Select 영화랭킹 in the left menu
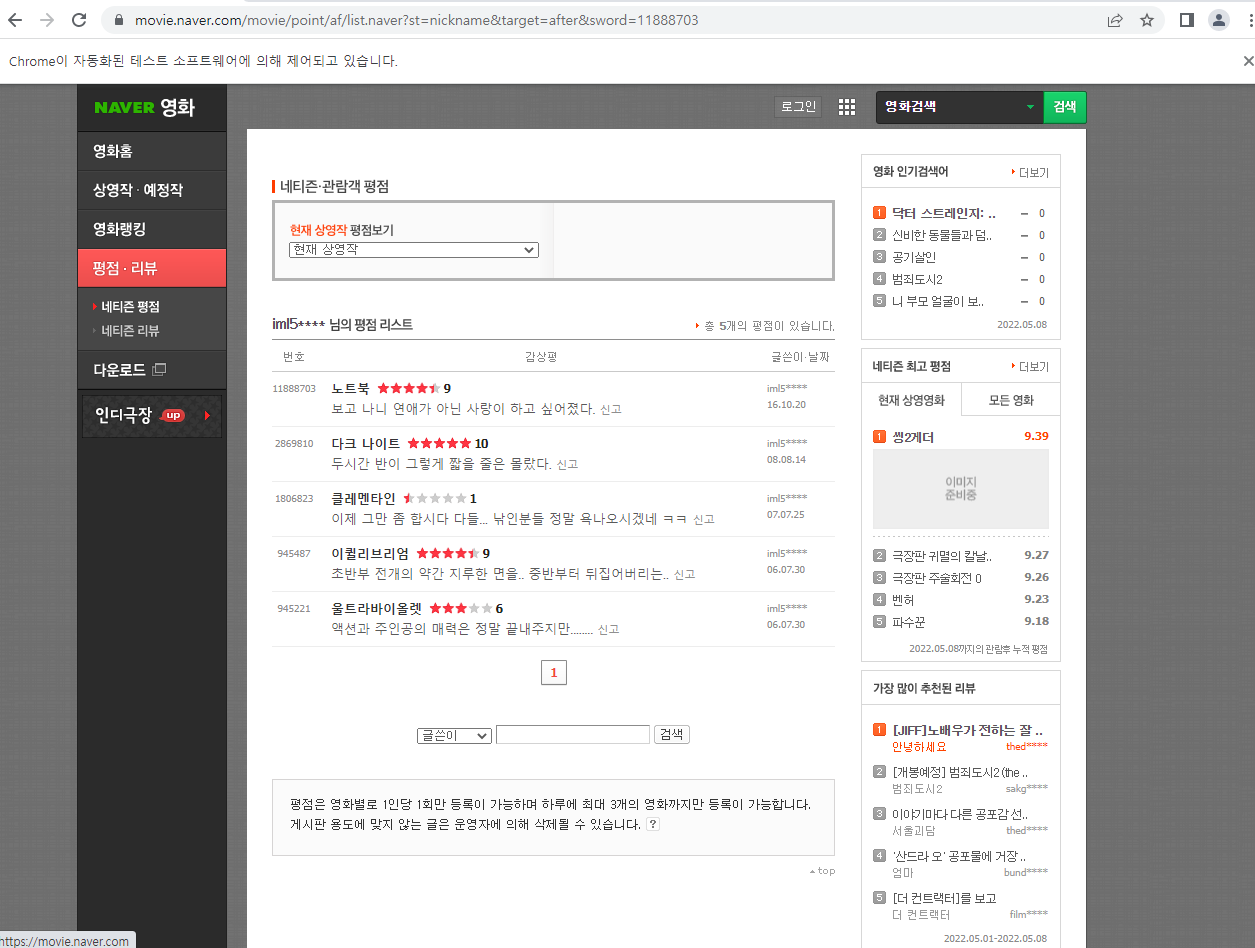Screen dimensions: 1255x948 [152, 229]
